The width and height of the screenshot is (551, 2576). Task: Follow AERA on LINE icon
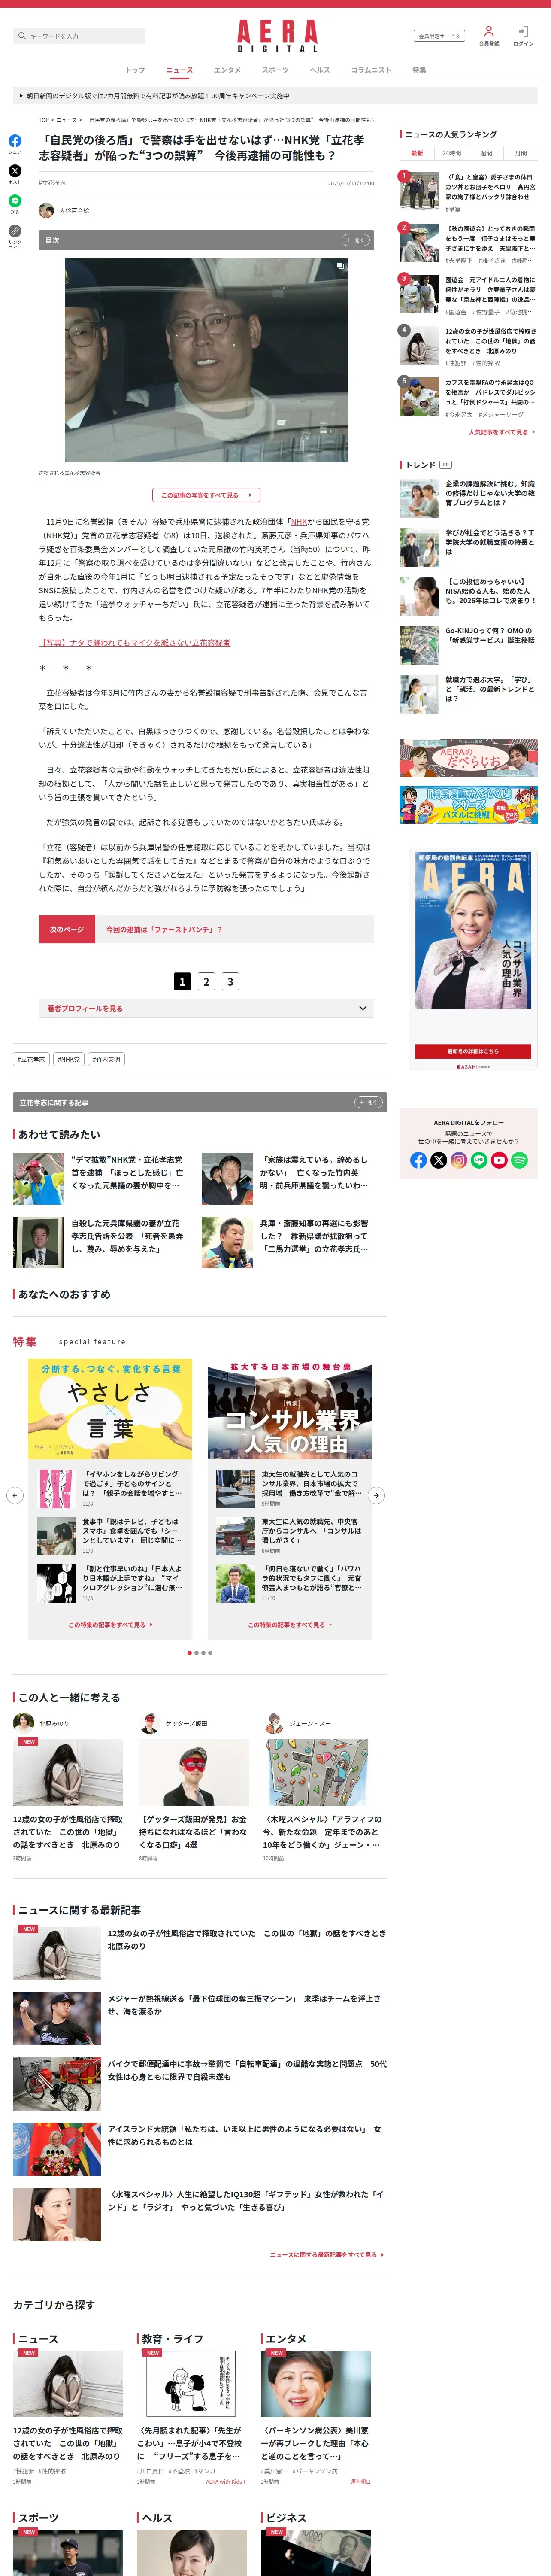point(479,1160)
